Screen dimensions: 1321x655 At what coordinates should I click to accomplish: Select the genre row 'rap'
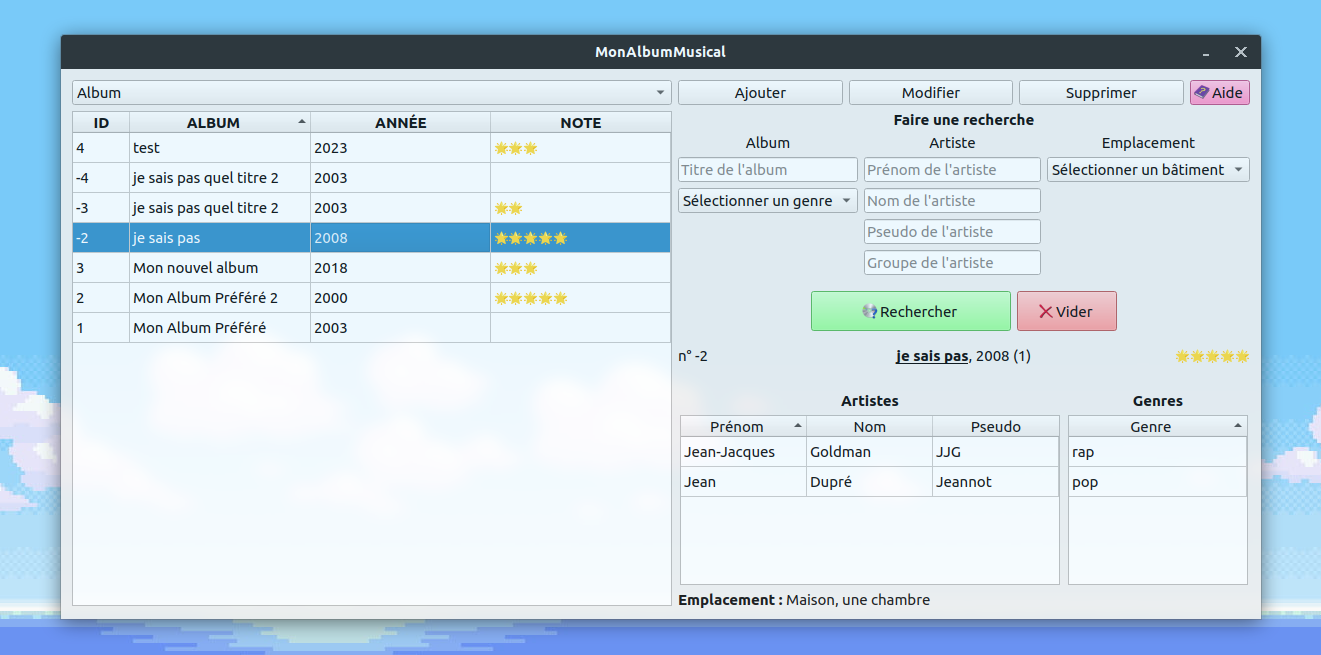[1157, 452]
